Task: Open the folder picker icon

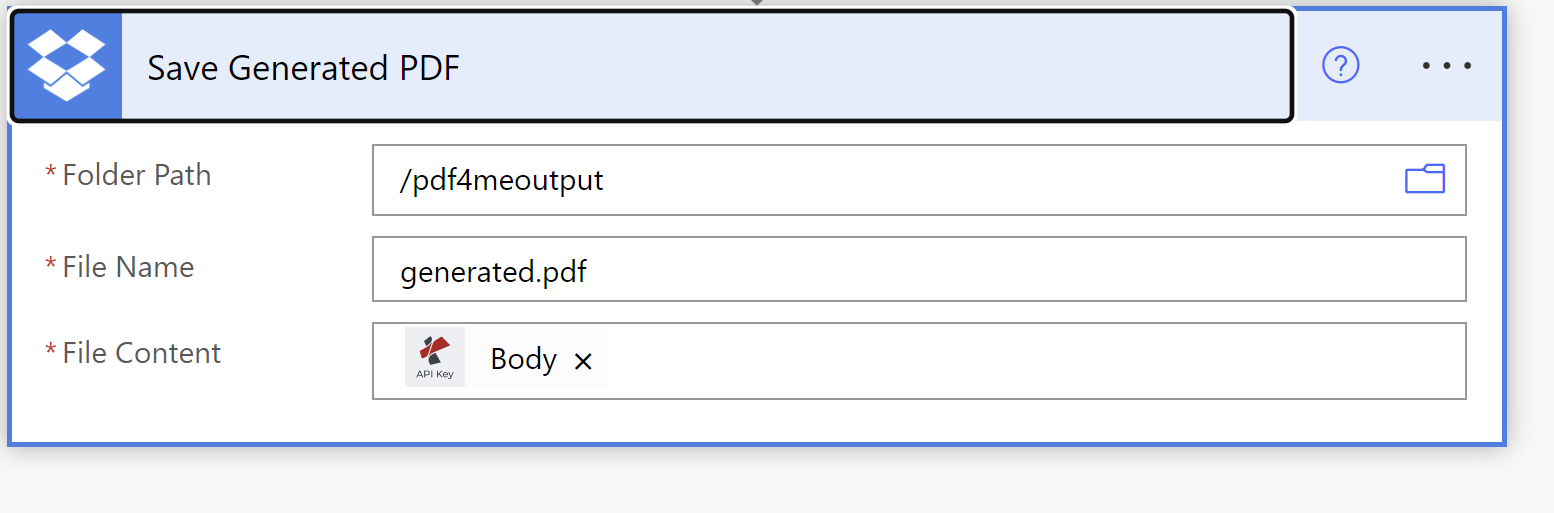Action: pos(1425,180)
